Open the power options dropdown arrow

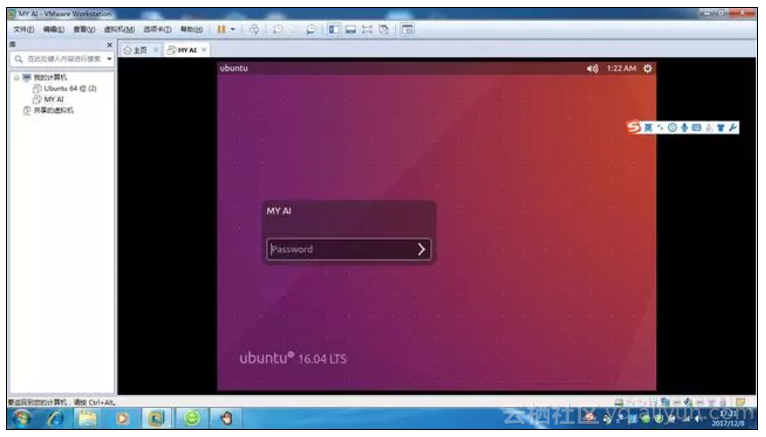click(233, 30)
